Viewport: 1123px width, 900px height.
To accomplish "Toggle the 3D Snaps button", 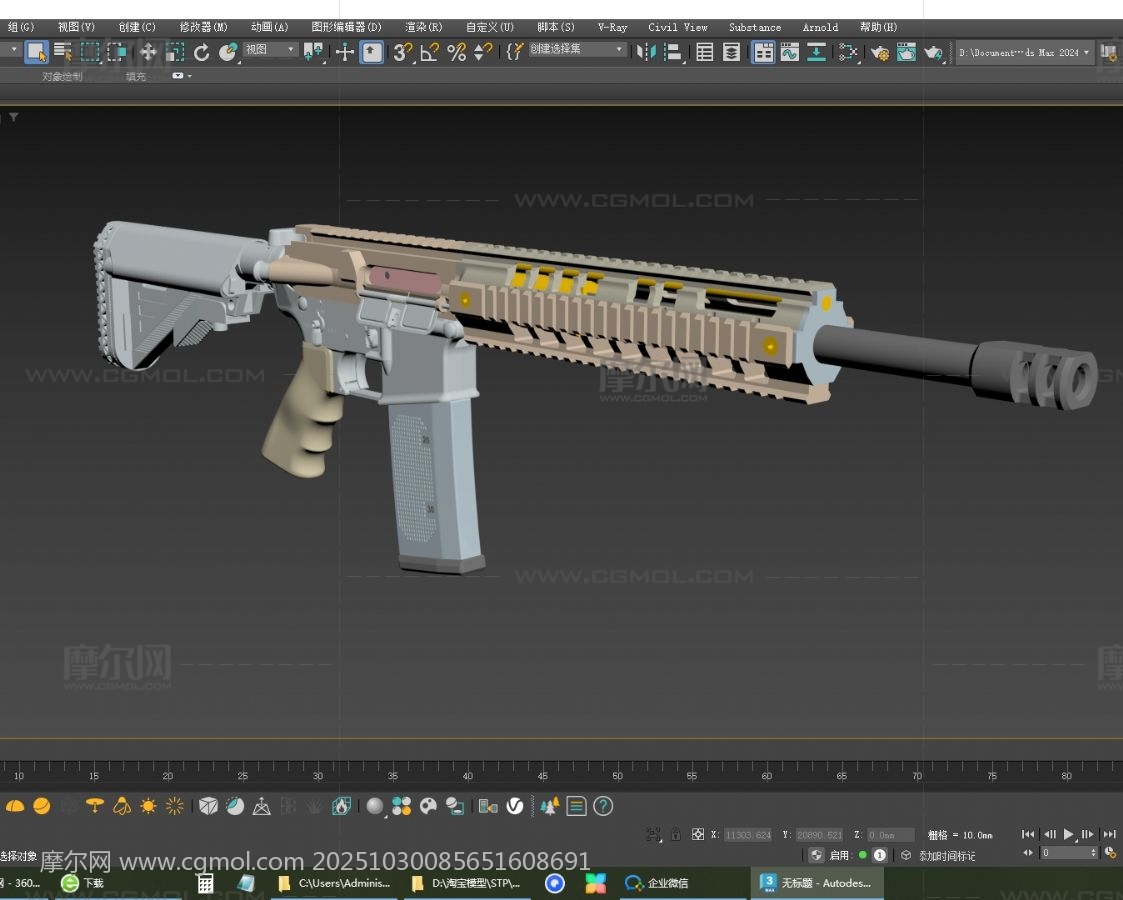I will [x=402, y=52].
